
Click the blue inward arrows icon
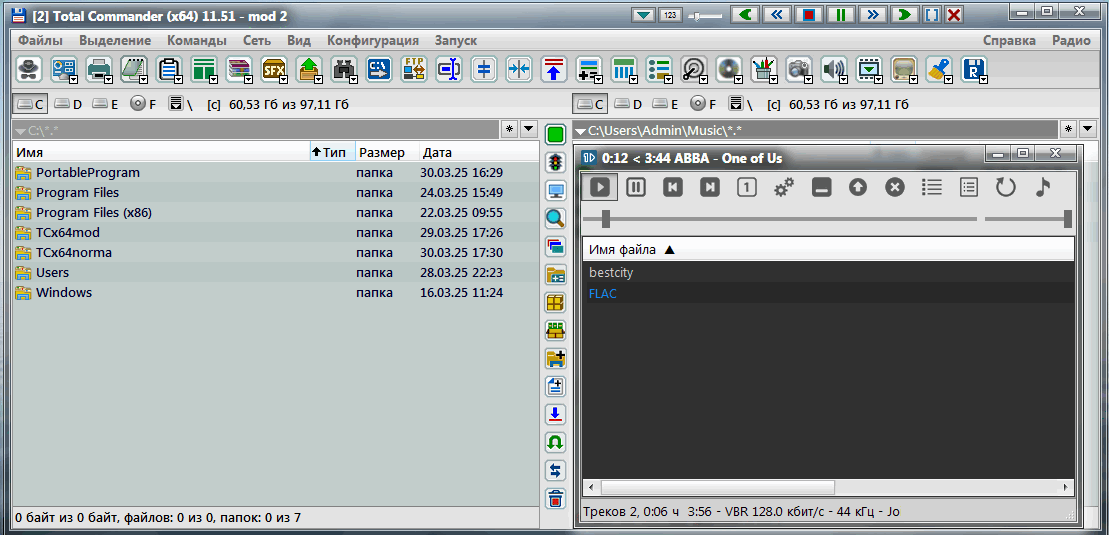pos(519,69)
